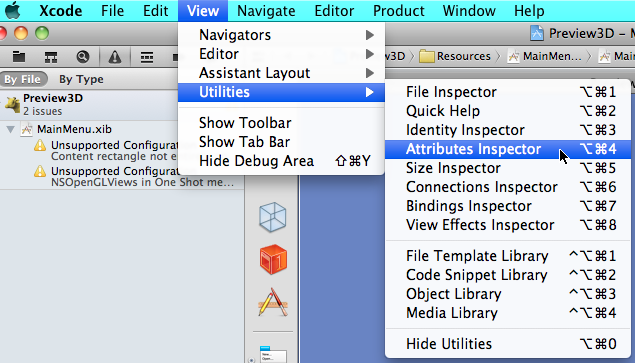The height and width of the screenshot is (363, 635).
Task: Switch issue grouping to By File
Action: (x=23, y=79)
